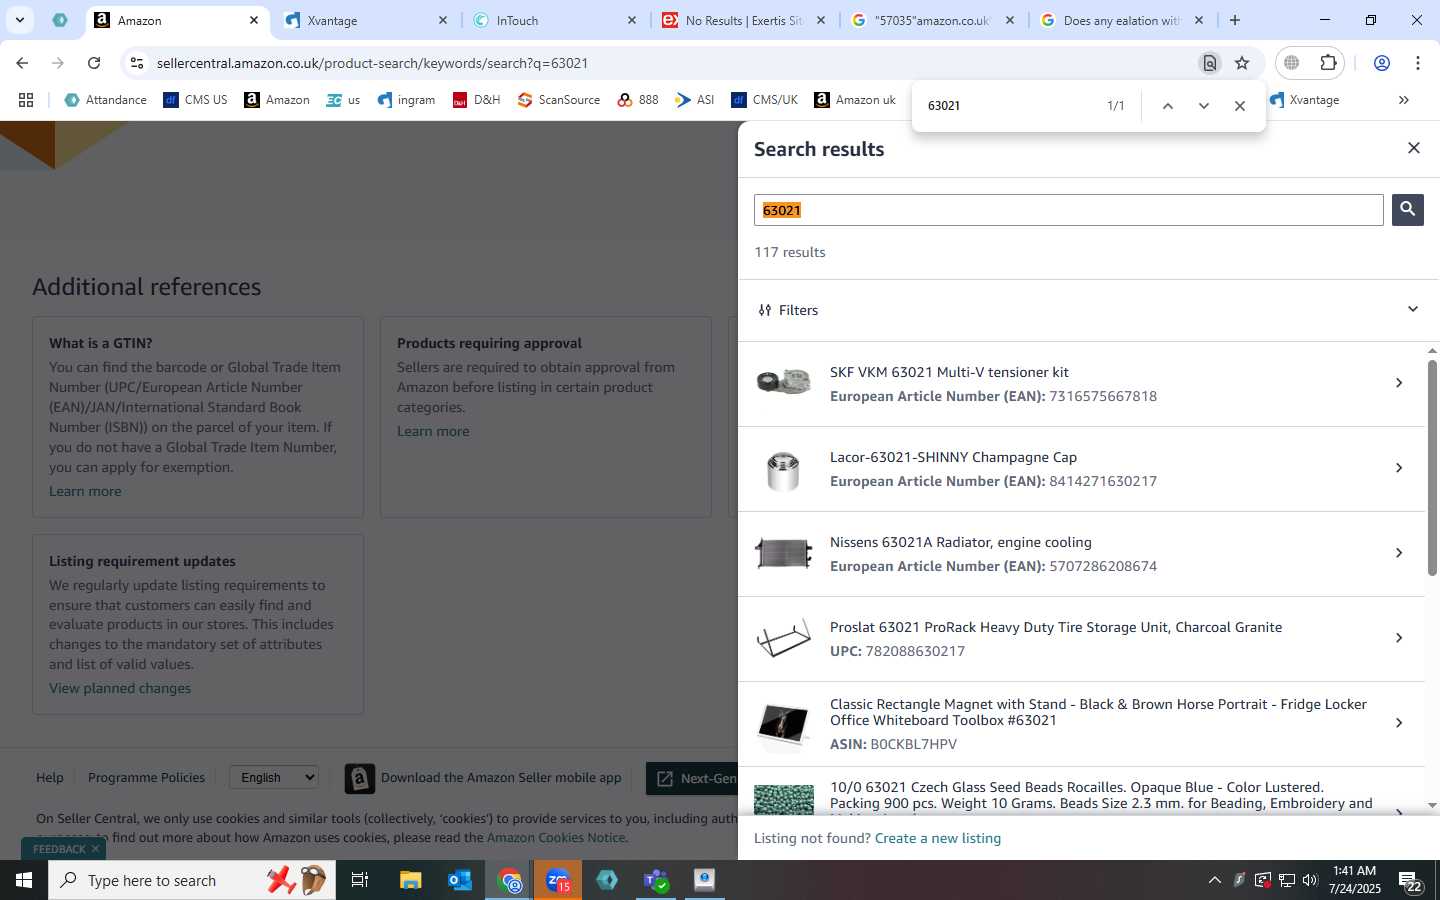Expand Nissens 63021A Radiator result
The width and height of the screenshot is (1440, 900).
(1399, 553)
